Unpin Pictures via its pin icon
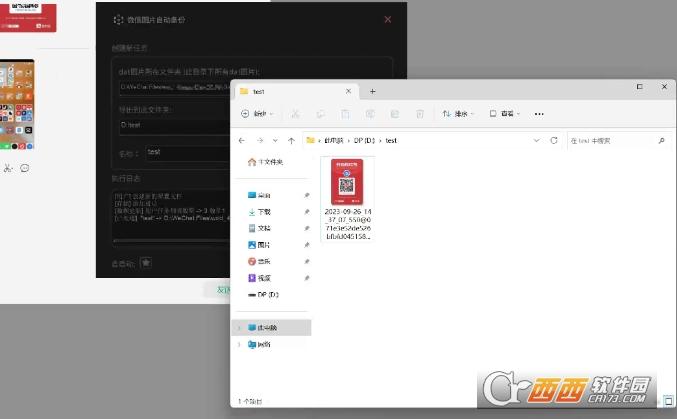 [307, 245]
